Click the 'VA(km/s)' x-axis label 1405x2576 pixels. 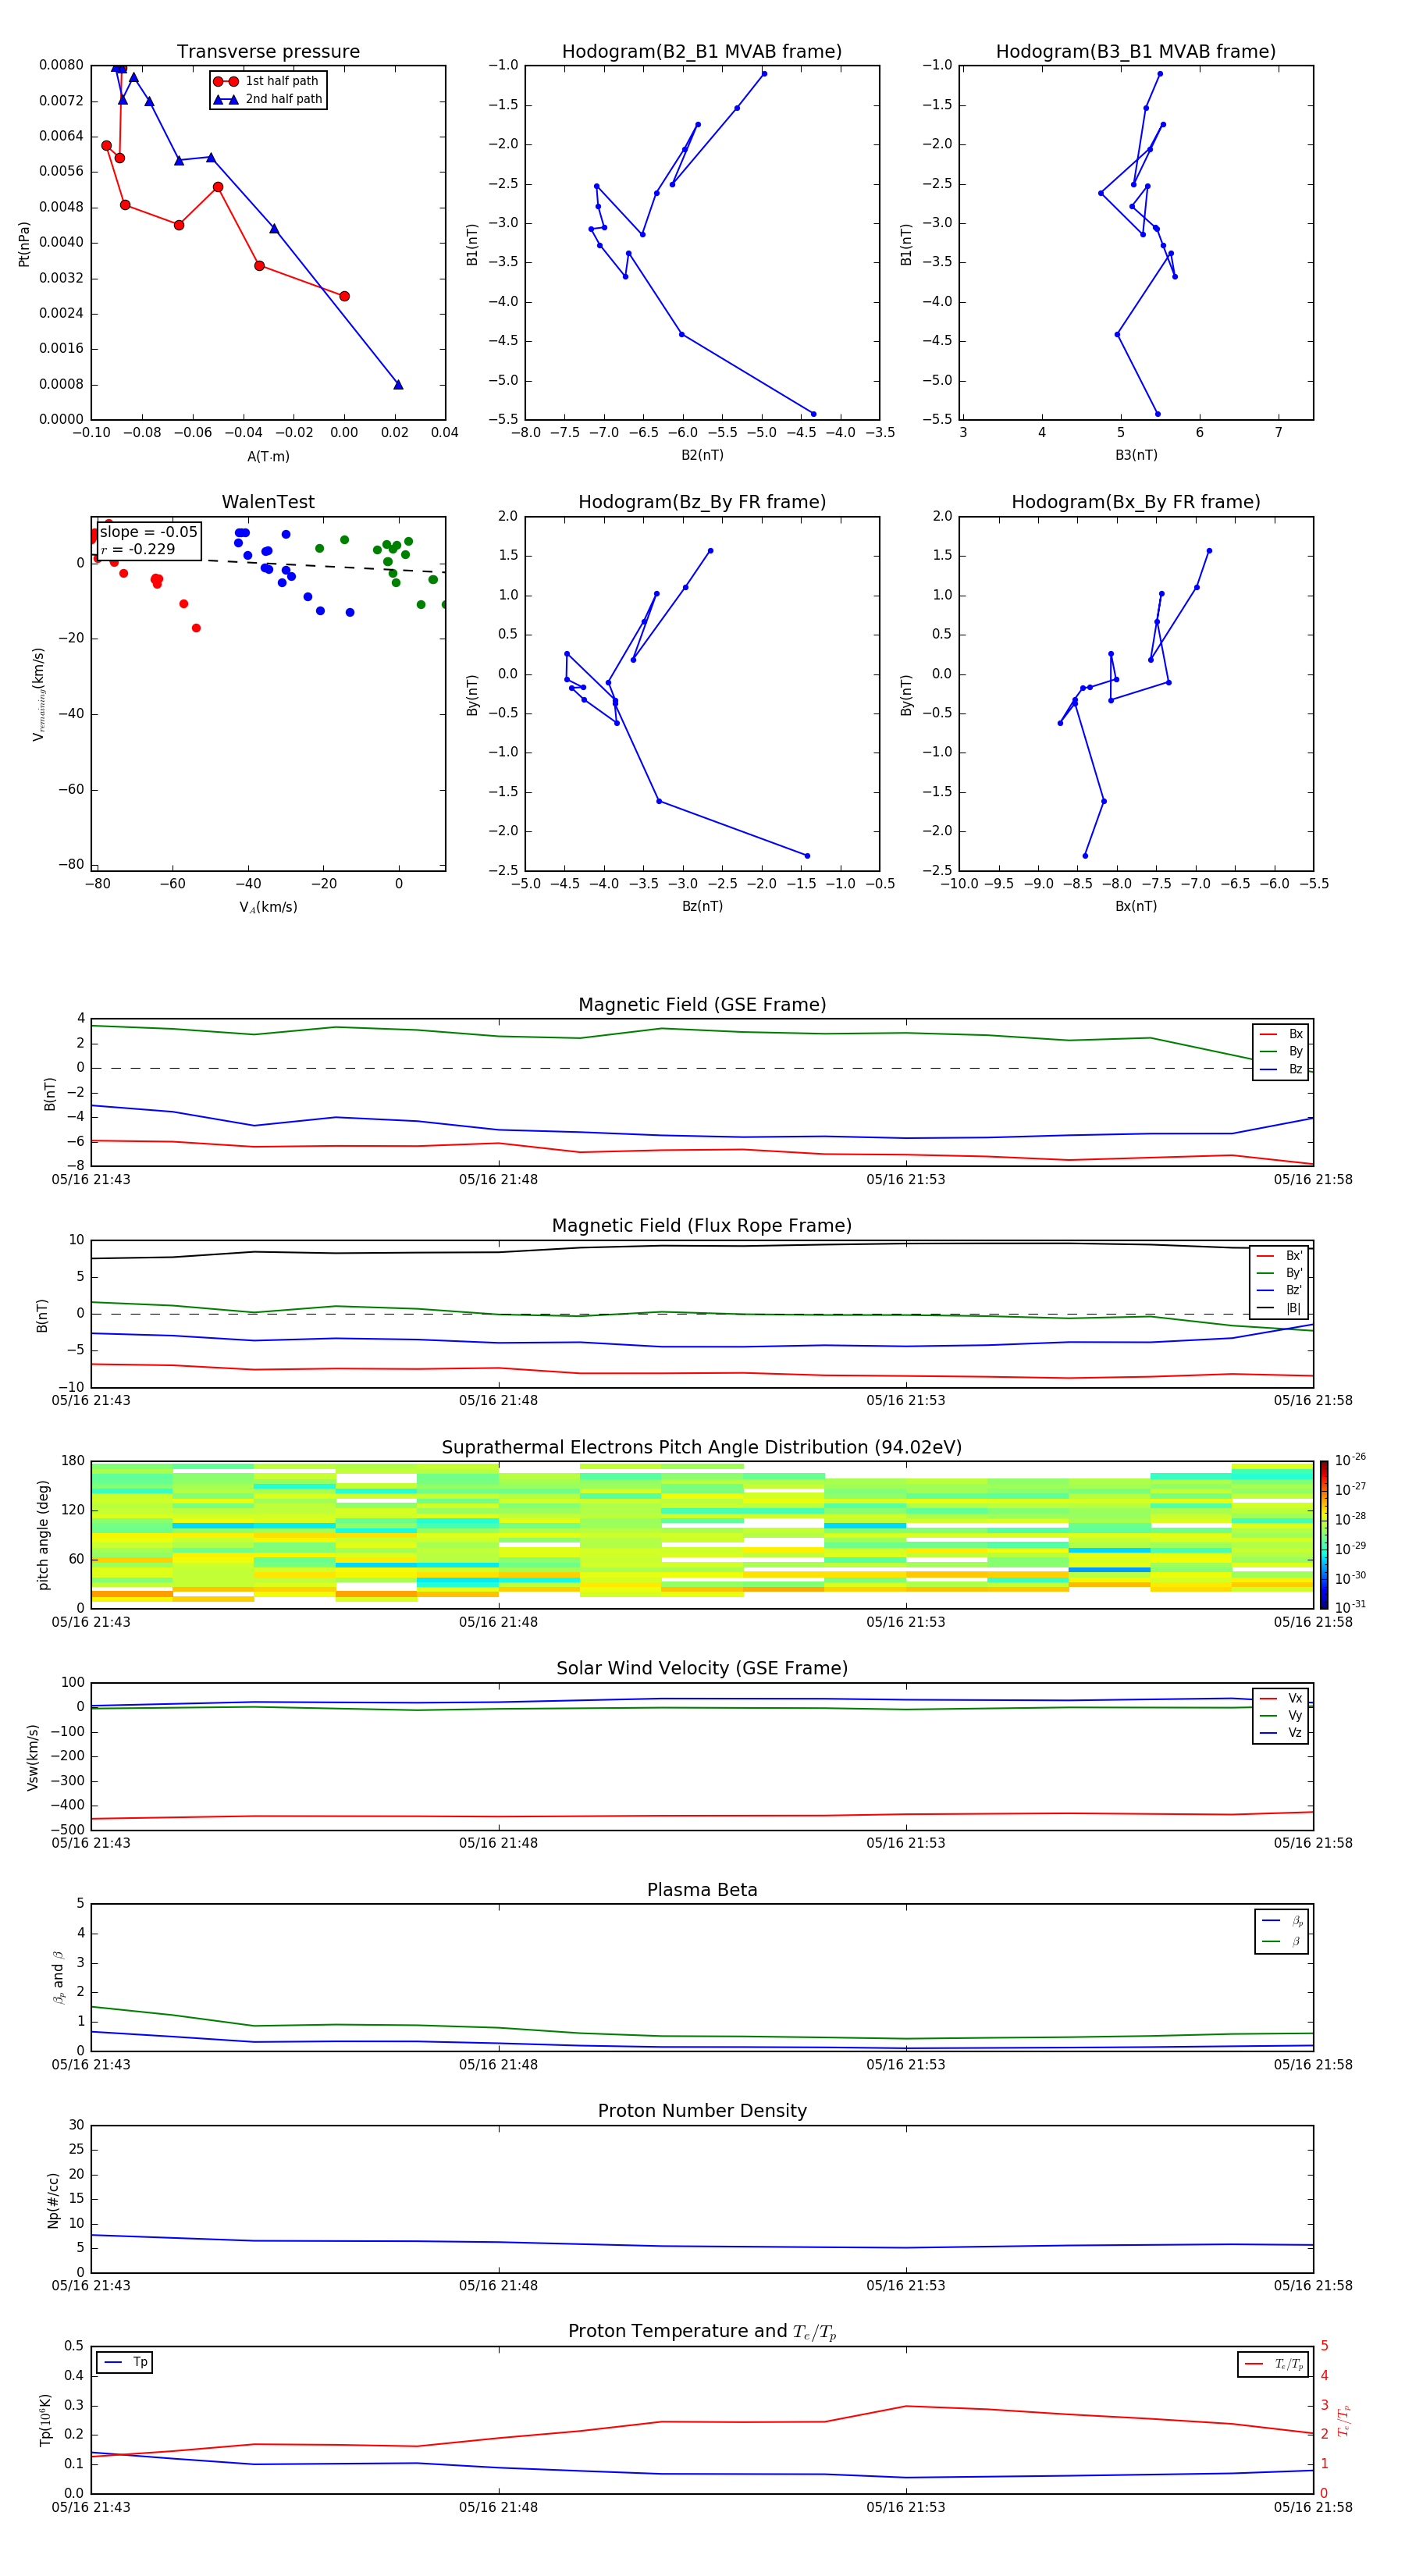point(268,907)
